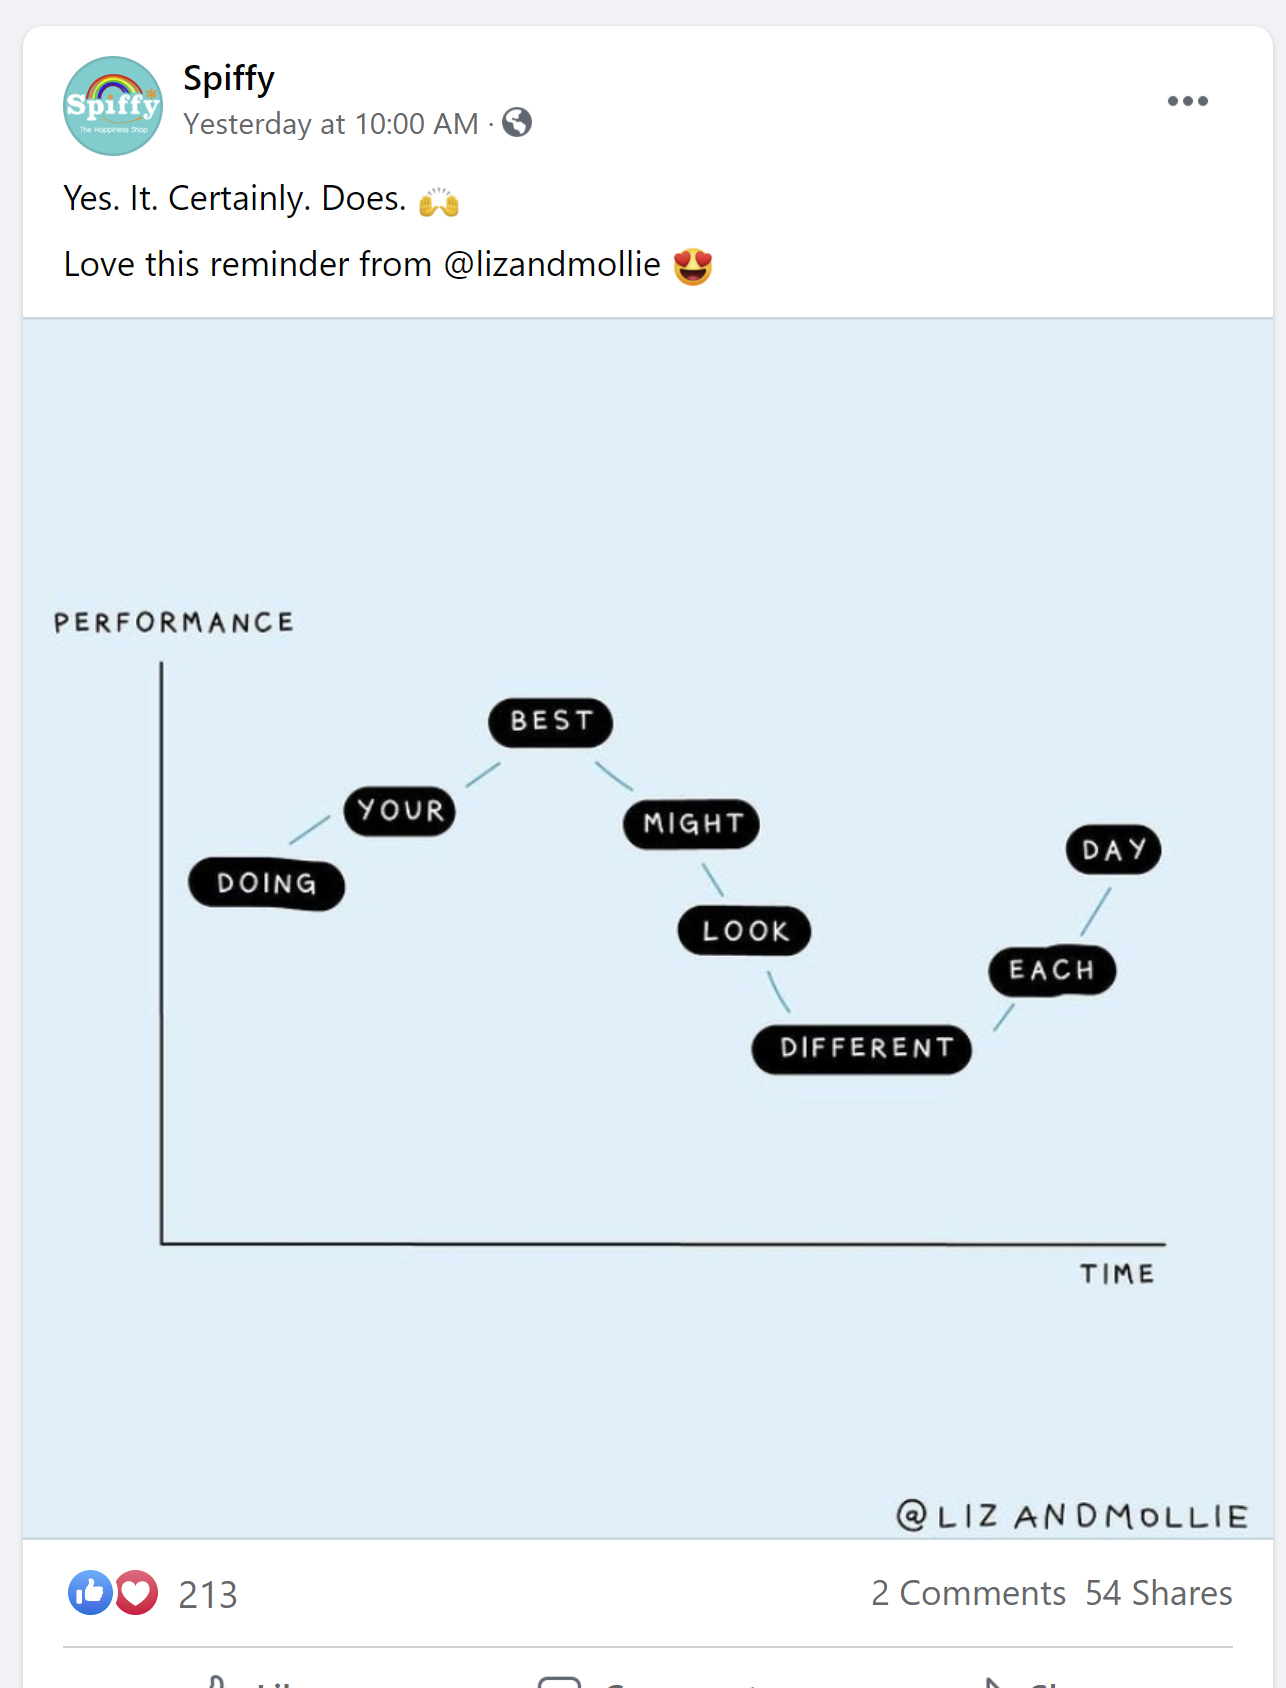Open the Spiffy page name link
This screenshot has height=1688, width=1286.
(x=229, y=78)
